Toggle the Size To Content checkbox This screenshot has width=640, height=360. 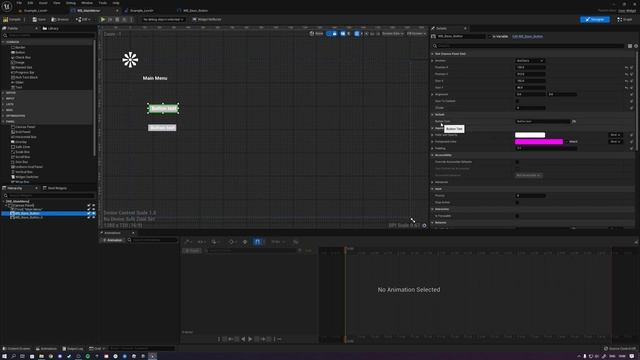517,101
